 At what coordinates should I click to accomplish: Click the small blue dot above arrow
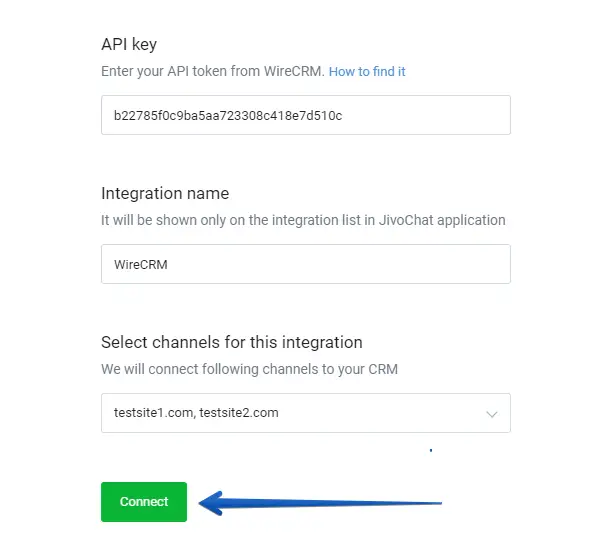pos(430,451)
